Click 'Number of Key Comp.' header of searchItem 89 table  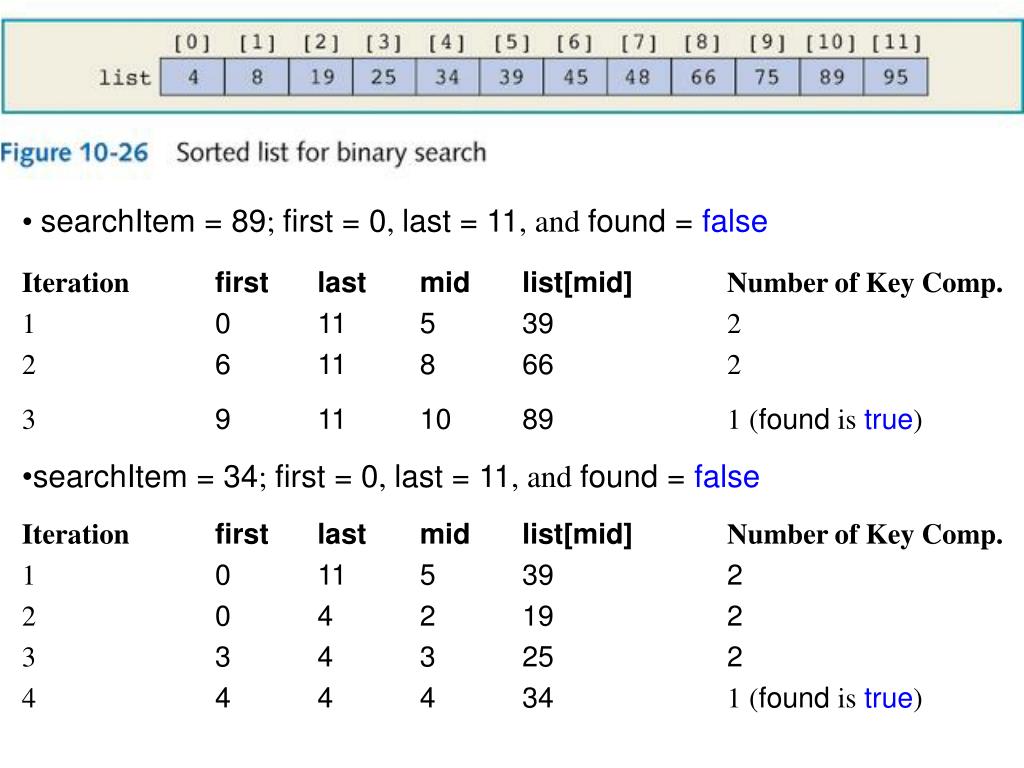coord(865,283)
